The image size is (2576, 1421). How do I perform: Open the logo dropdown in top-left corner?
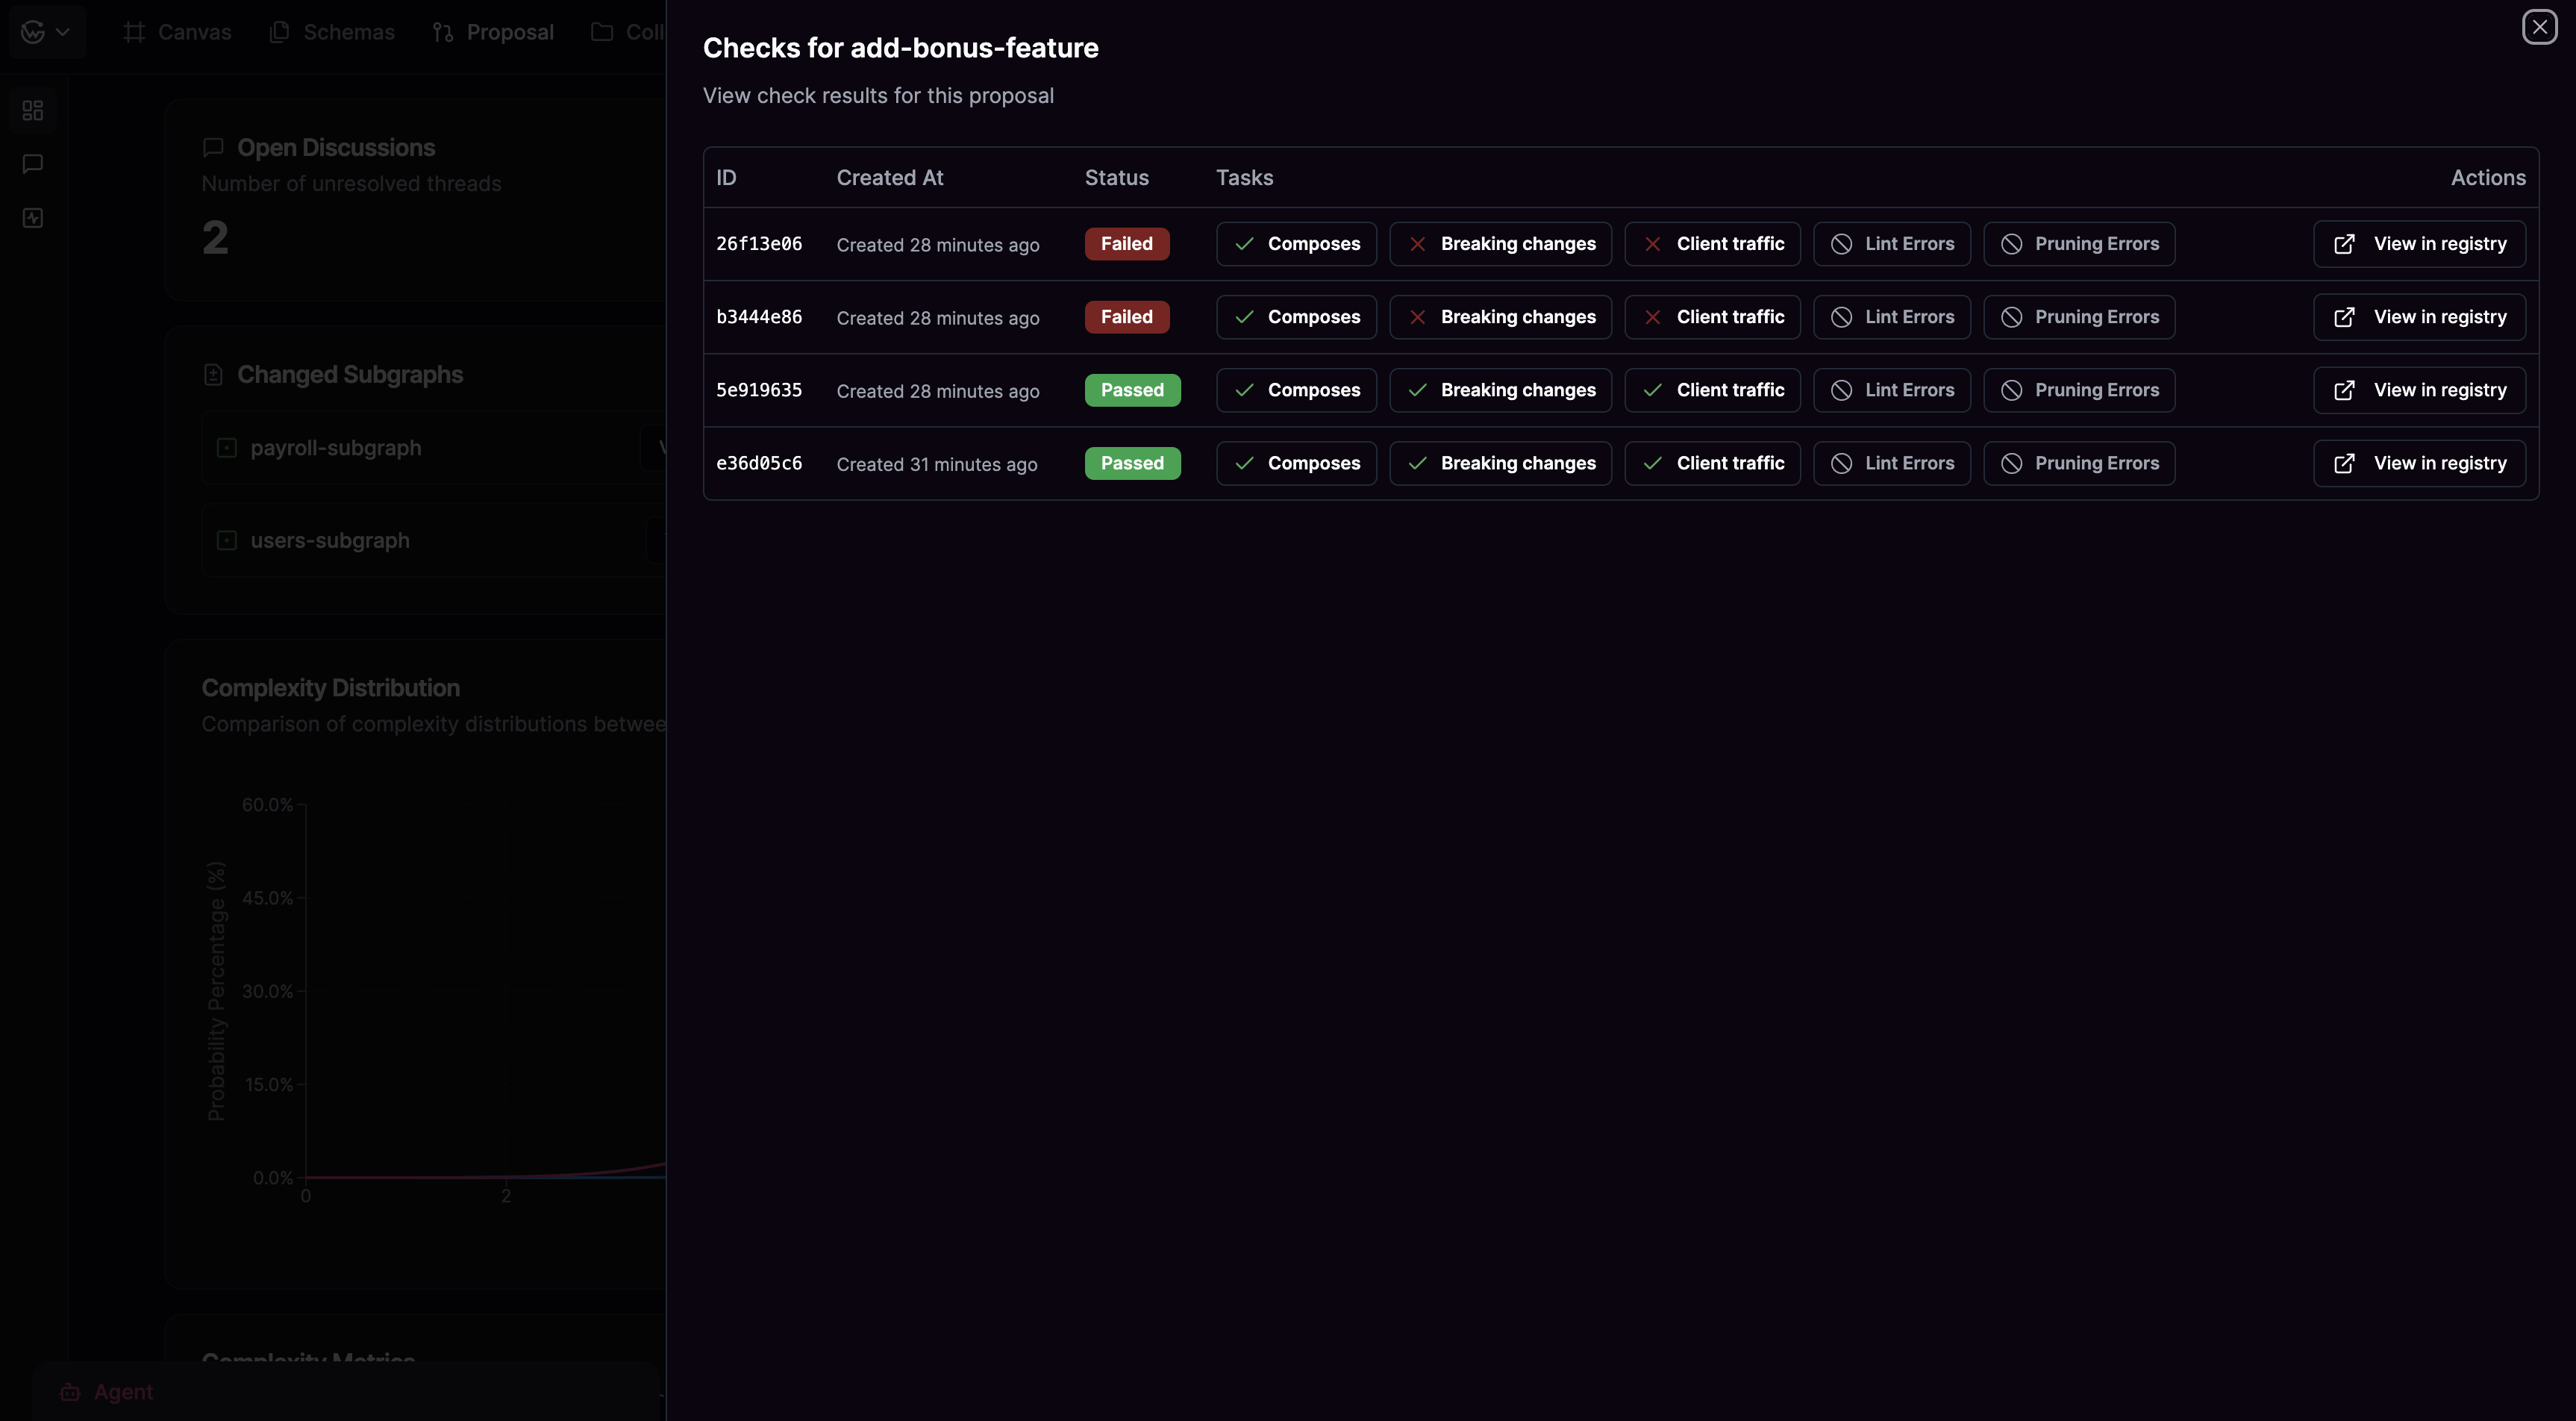(46, 32)
